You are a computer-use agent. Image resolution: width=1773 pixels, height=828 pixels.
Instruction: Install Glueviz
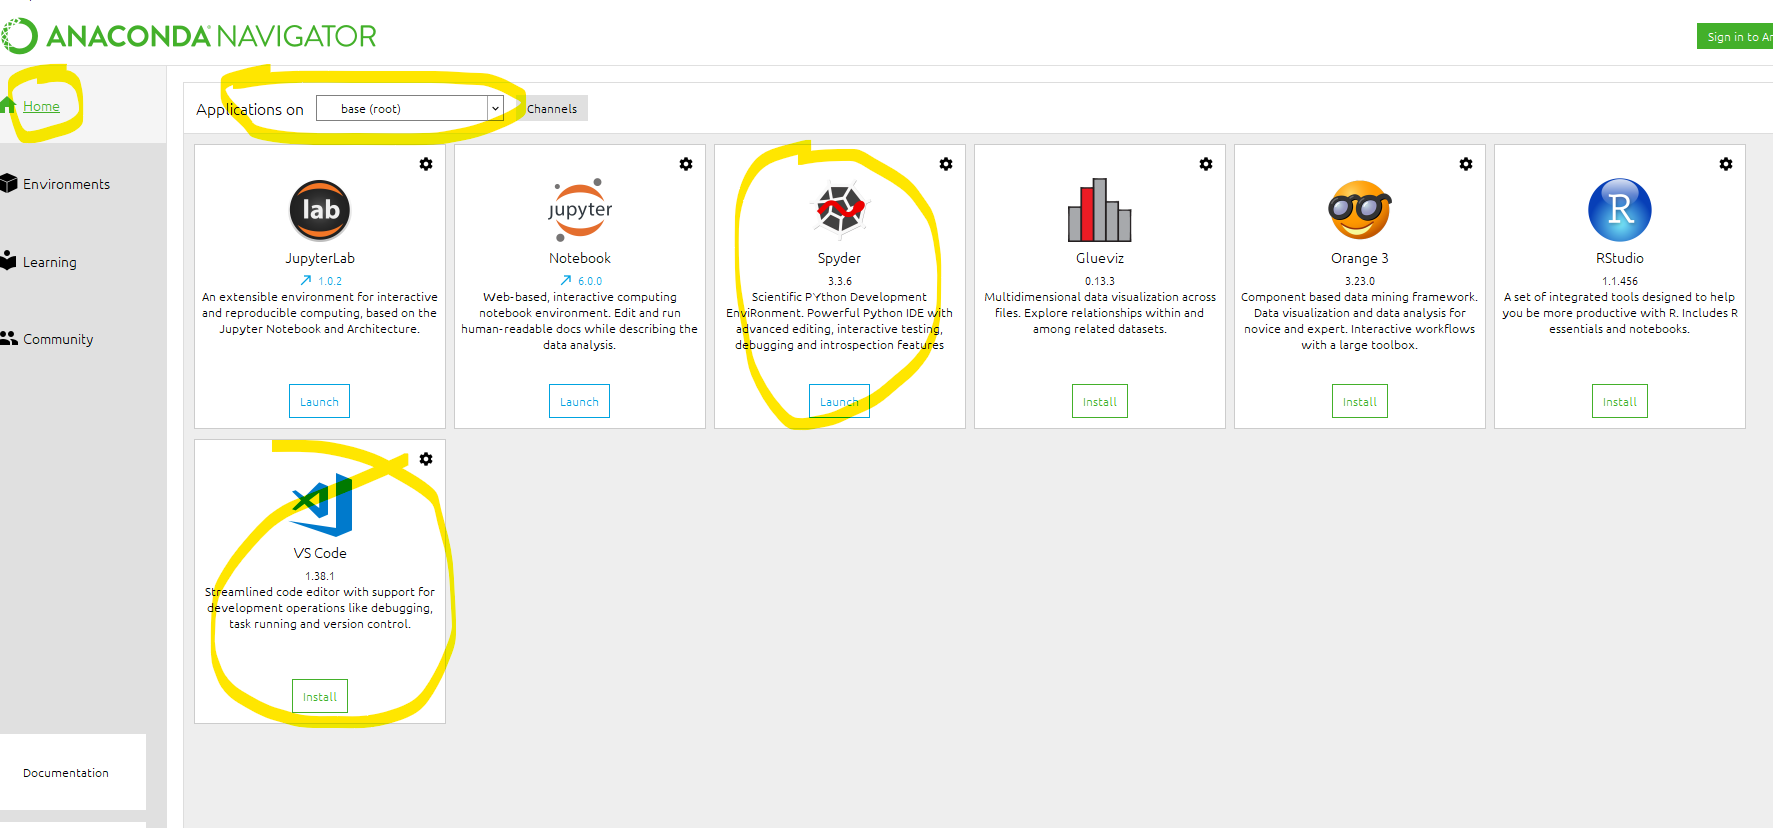[x=1100, y=401]
